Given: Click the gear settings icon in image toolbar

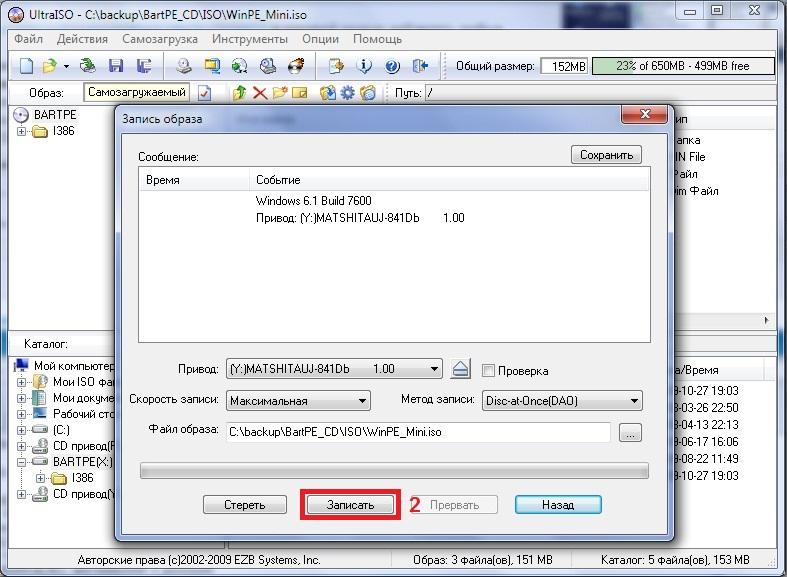Looking at the screenshot, I should point(348,93).
